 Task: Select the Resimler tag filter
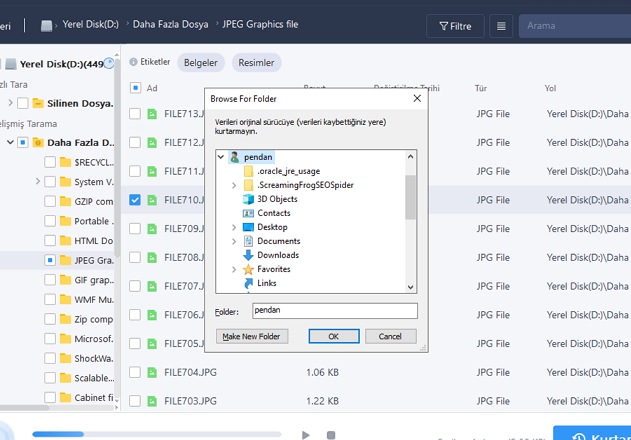[x=256, y=63]
